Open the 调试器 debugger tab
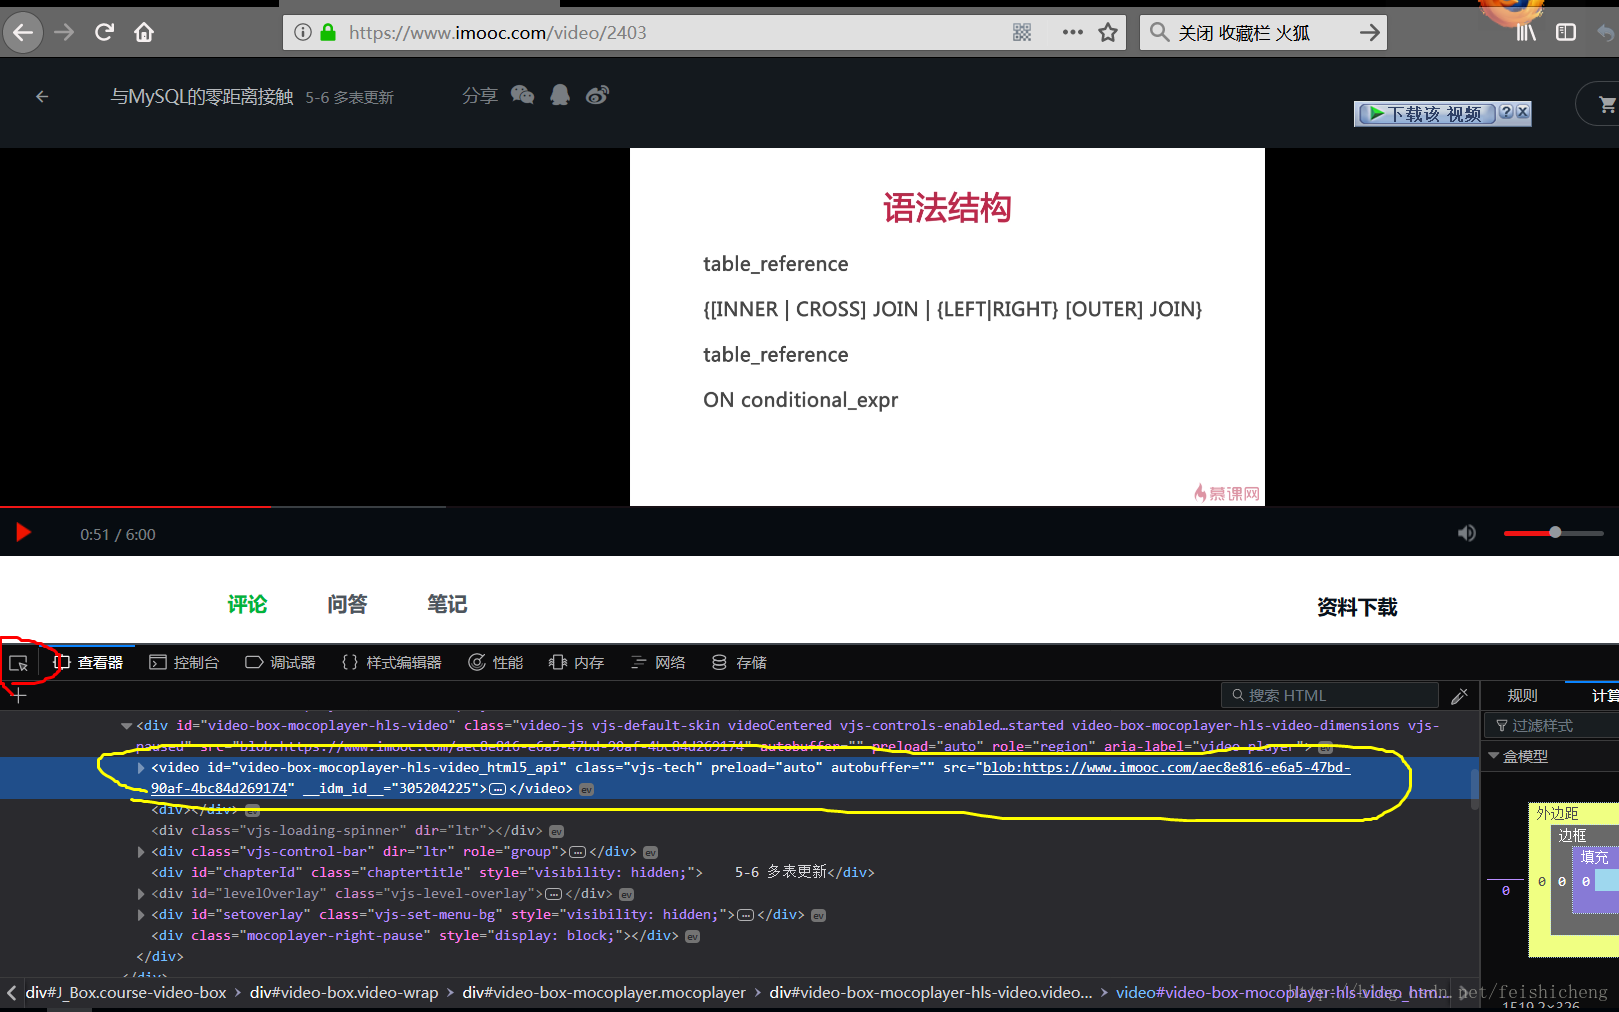This screenshot has width=1619, height=1012. click(280, 662)
